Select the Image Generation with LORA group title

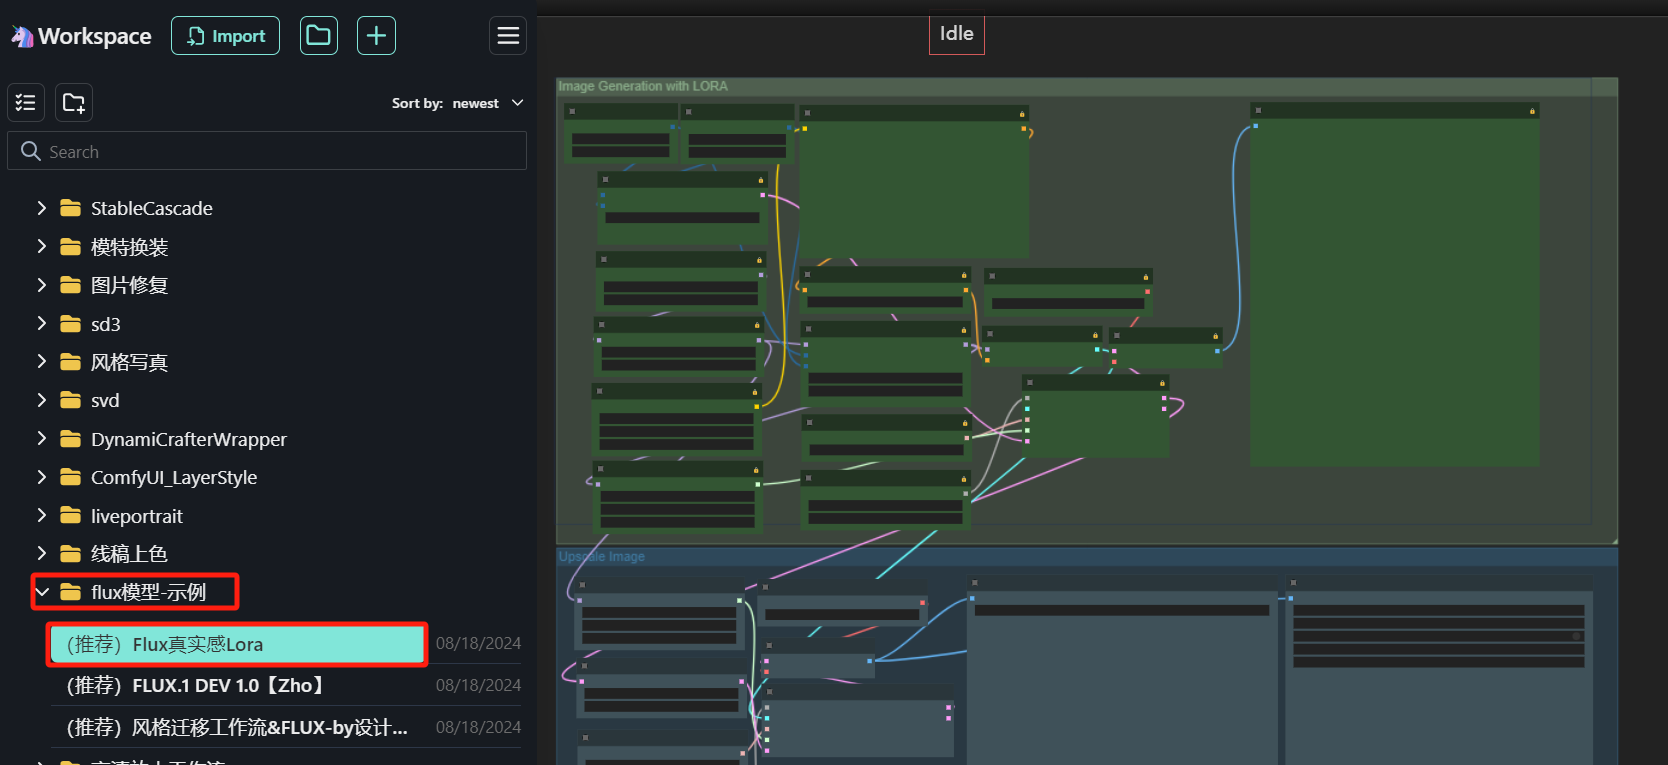coord(643,86)
